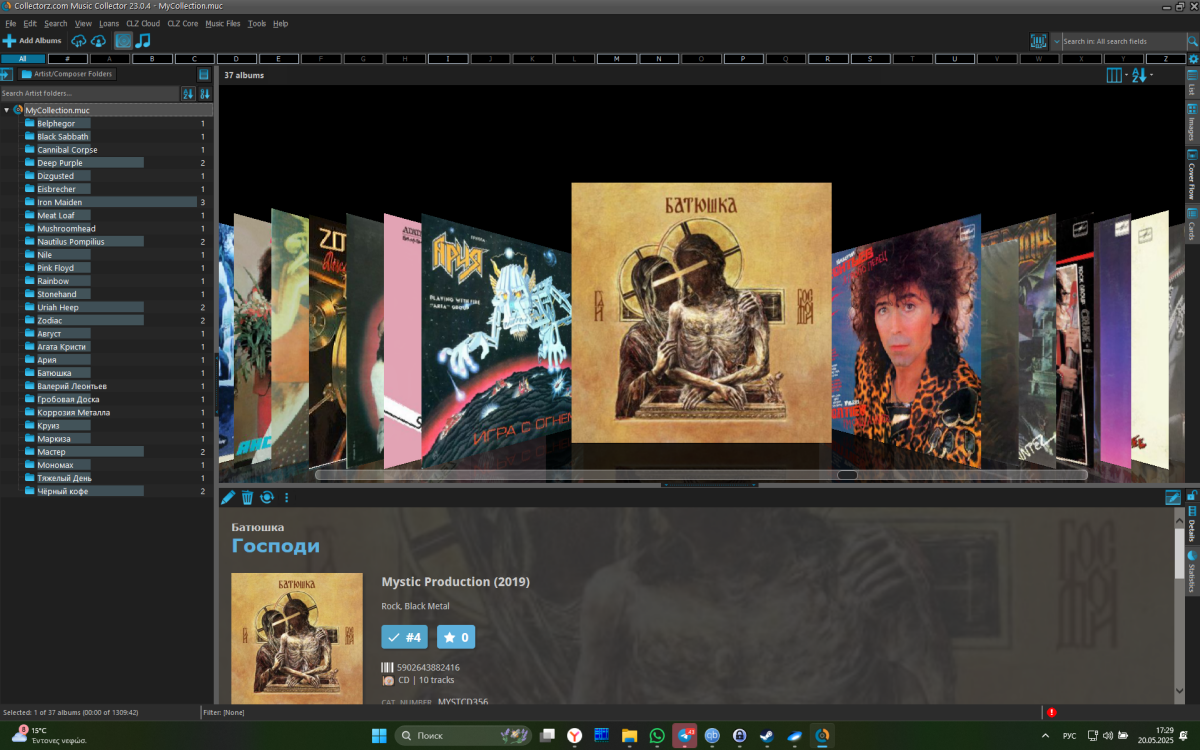This screenshot has height=750, width=1200.
Task: Filter albums by letter U
Action: (954, 59)
